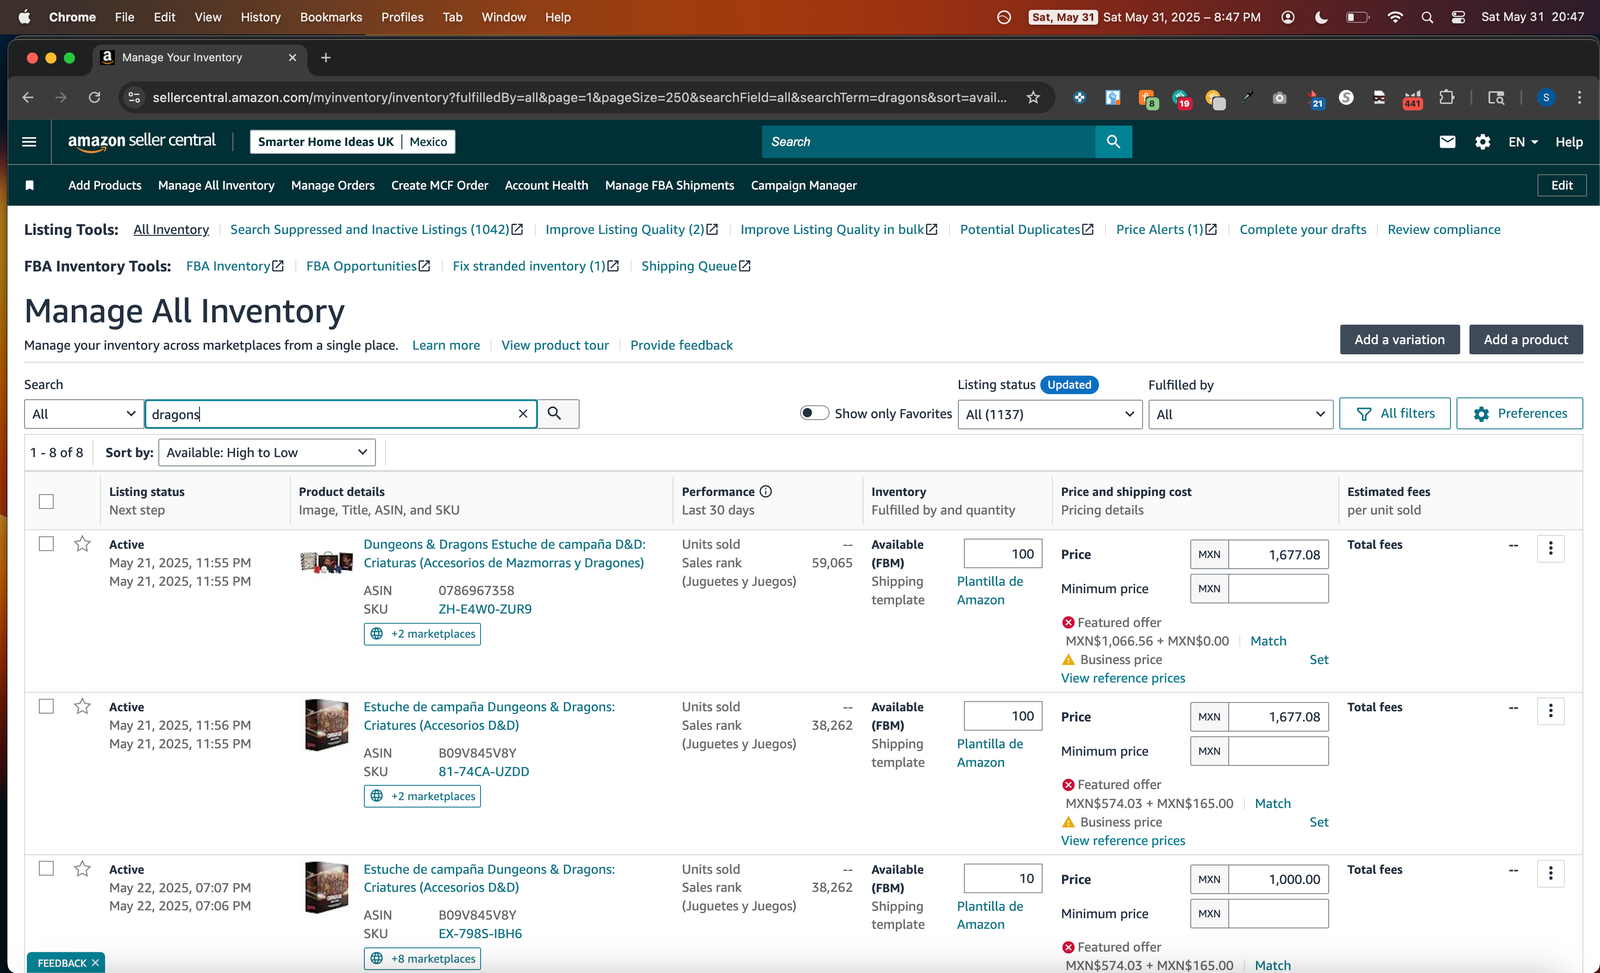Open Search Suppressed and Inactive Listings link
Screen dimensions: 1600x973
coord(377,230)
